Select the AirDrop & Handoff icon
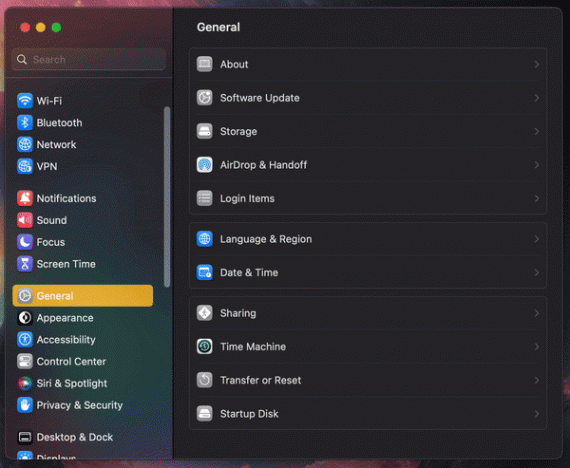Viewport: 570px width, 468px height. click(x=205, y=165)
